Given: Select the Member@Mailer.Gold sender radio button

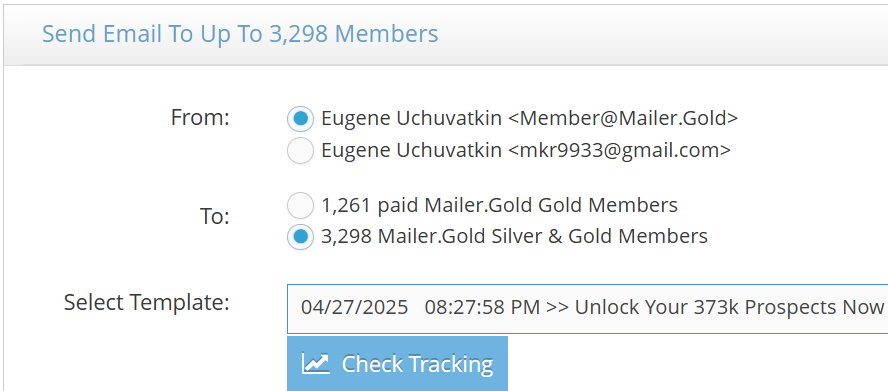Looking at the screenshot, I should [300, 118].
